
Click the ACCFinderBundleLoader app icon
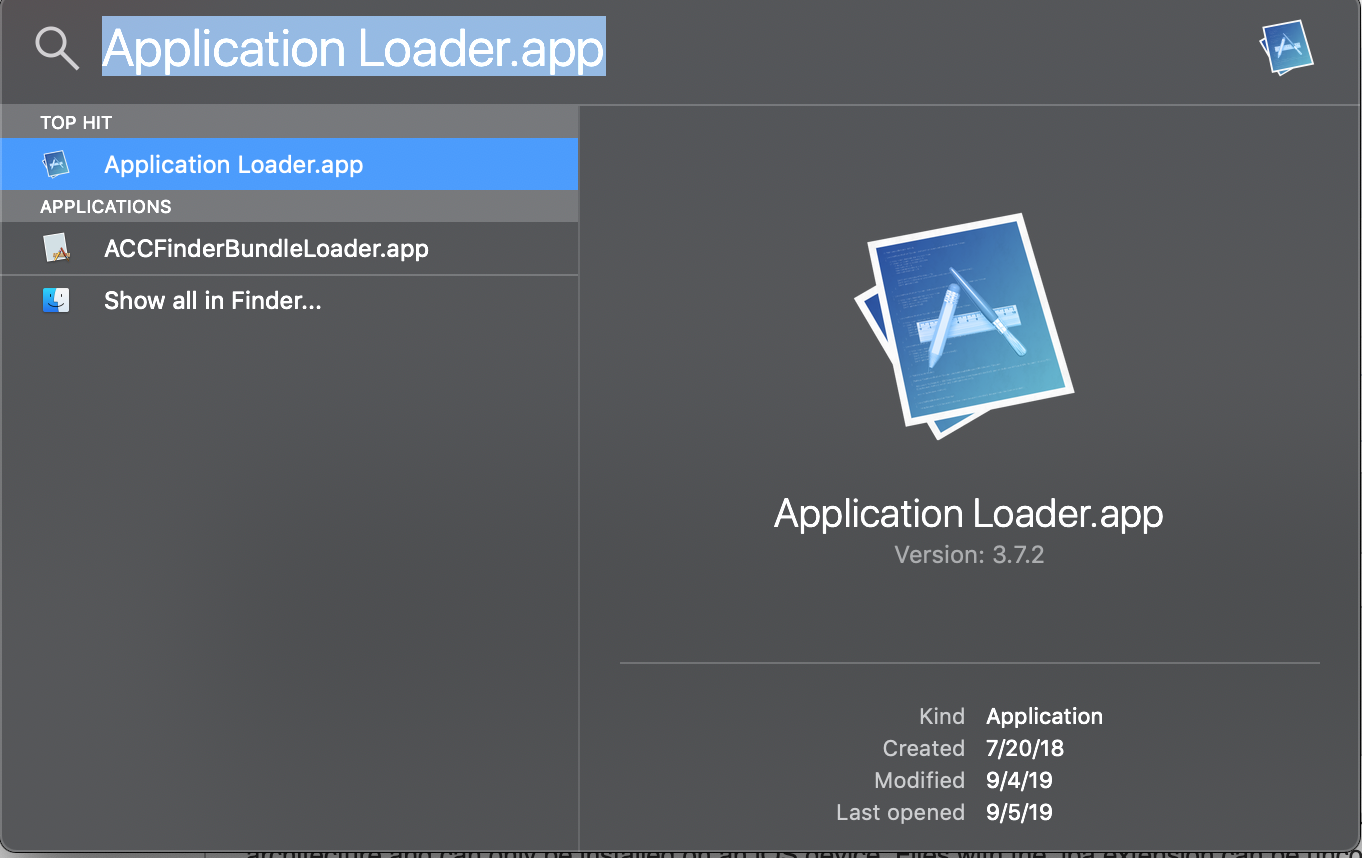click(x=56, y=248)
